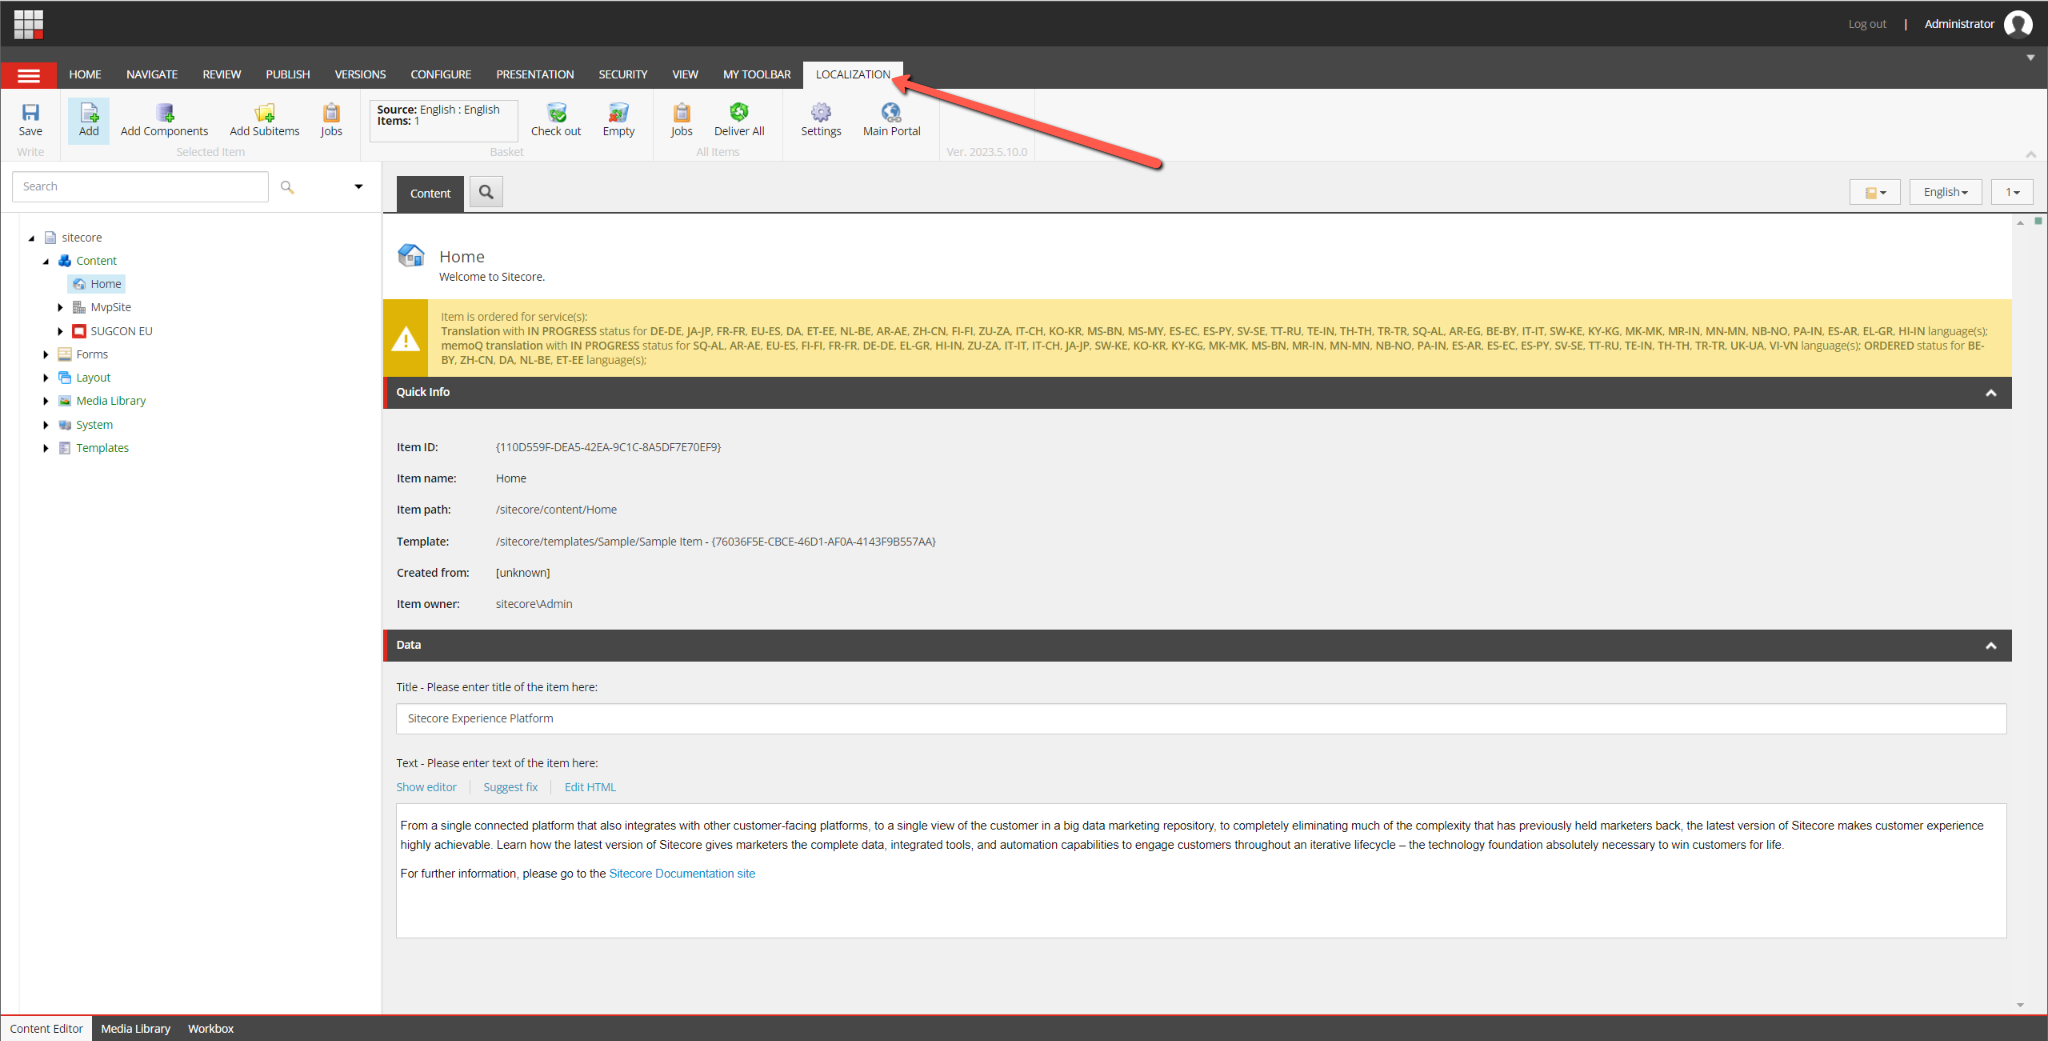Screen dimensions: 2048x1041
Task: Open the version number 1 dropdown
Action: (x=2012, y=192)
